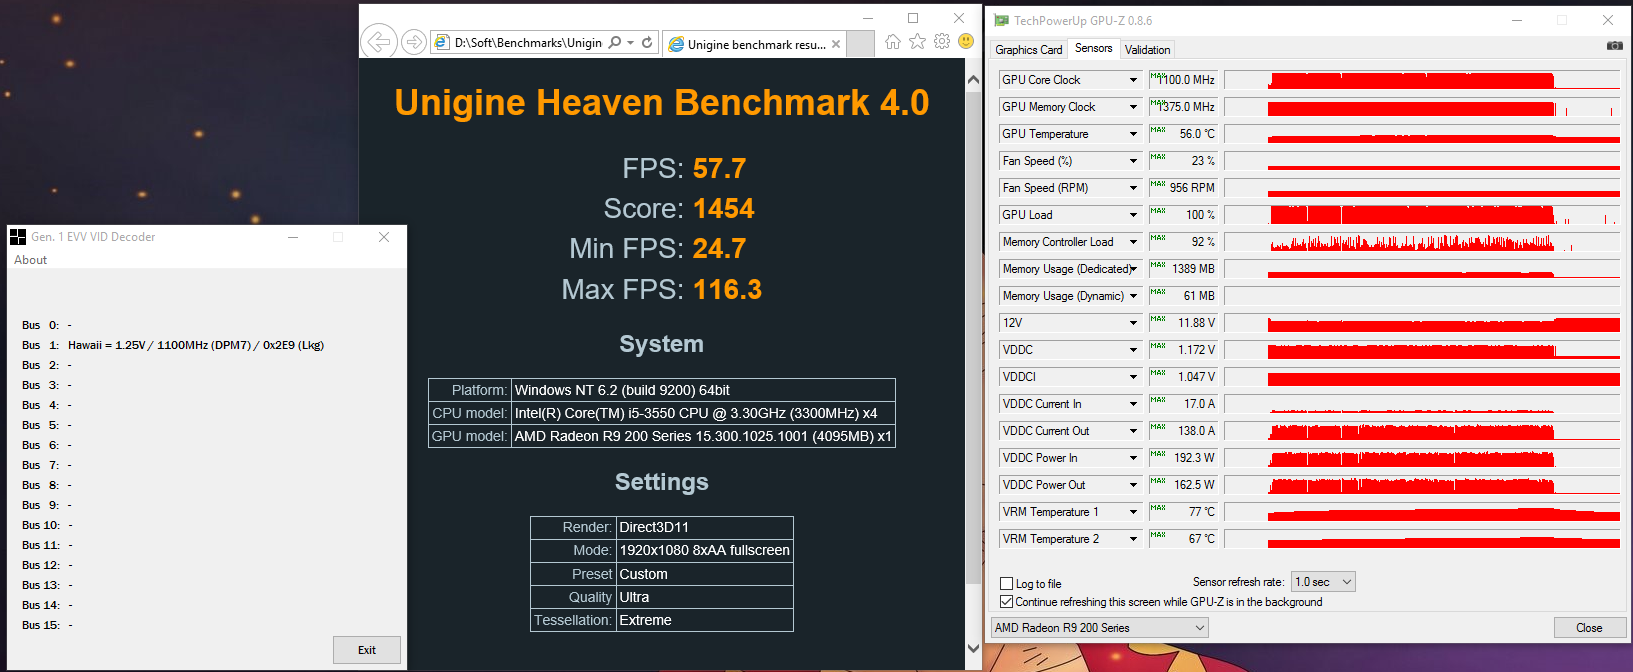
Task: Toggle the Log to file checkbox
Action: click(x=1007, y=583)
